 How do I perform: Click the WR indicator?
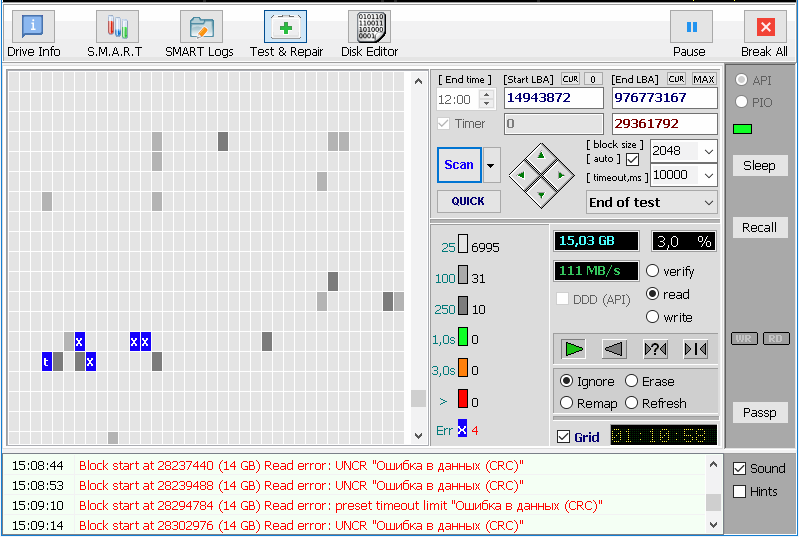744,338
